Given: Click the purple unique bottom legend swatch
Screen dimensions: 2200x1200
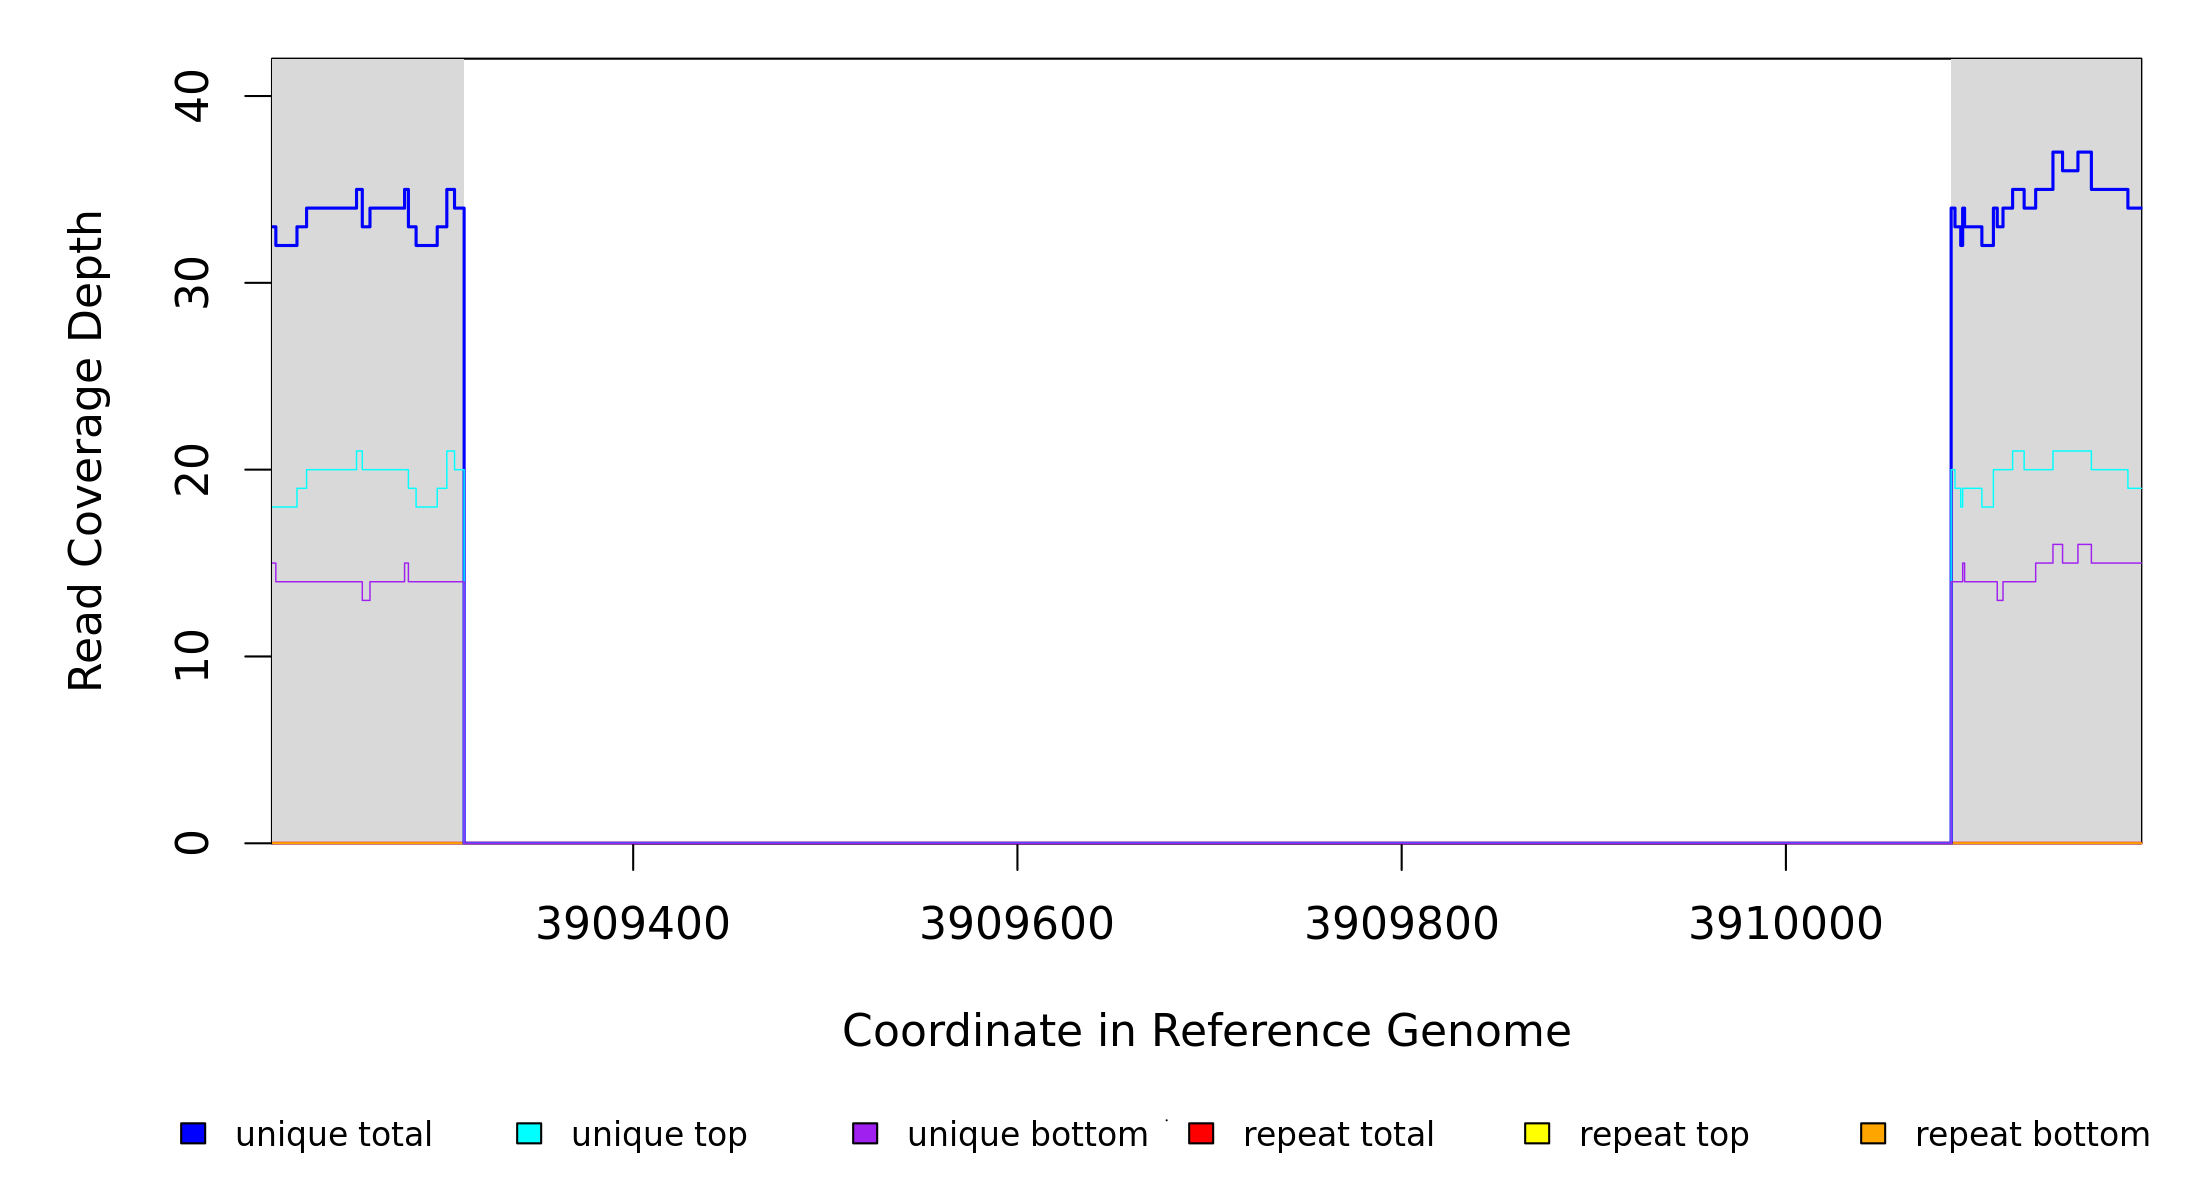Looking at the screenshot, I should (865, 1133).
